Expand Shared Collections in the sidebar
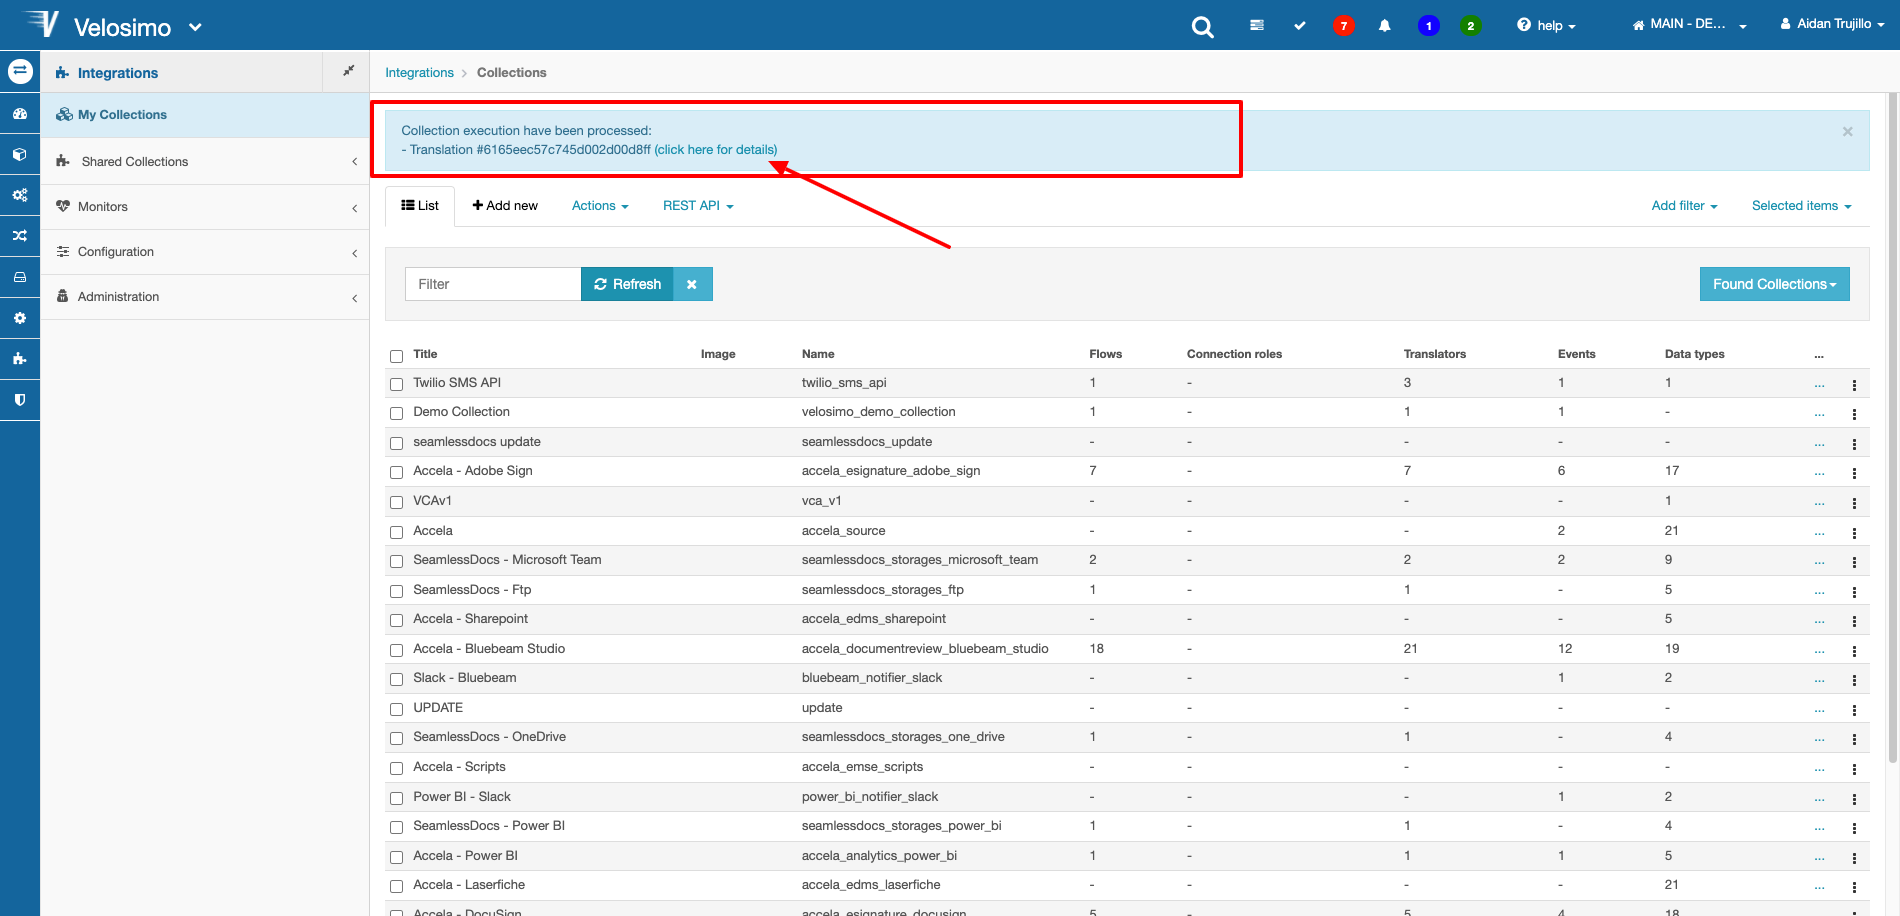This screenshot has width=1900, height=916. click(x=205, y=161)
